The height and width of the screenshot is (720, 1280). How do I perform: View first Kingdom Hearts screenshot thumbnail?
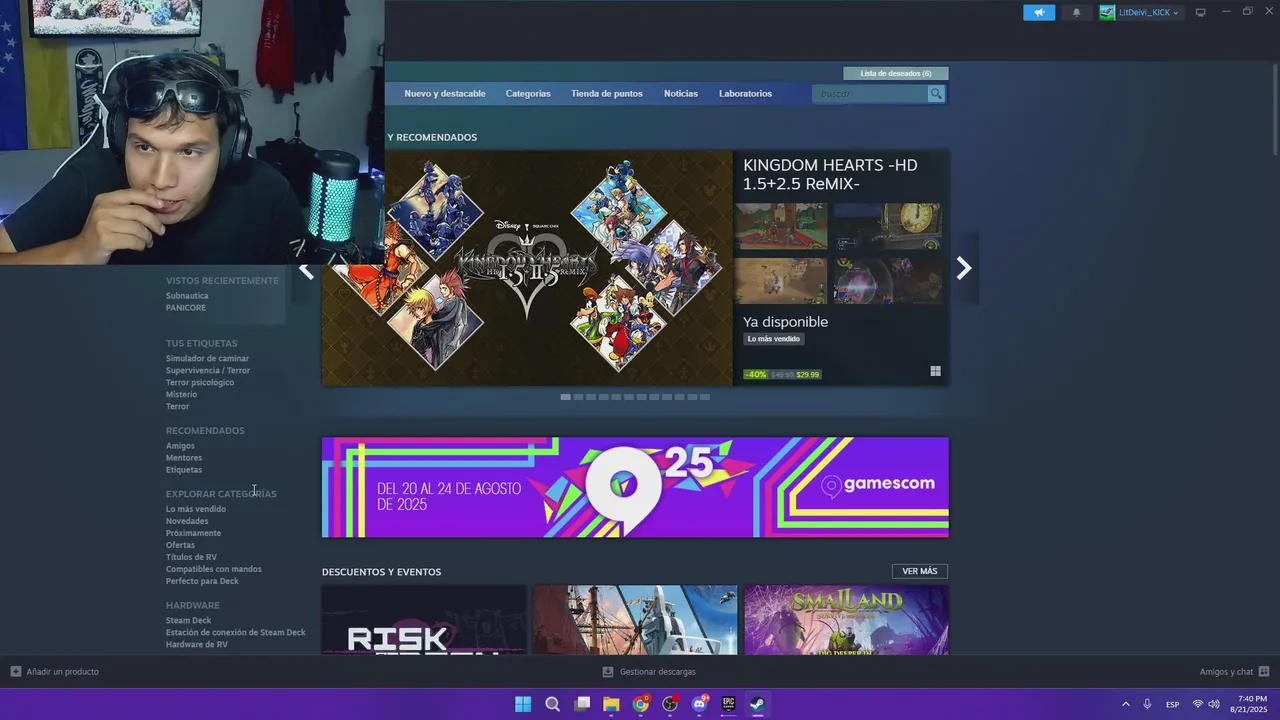781,226
